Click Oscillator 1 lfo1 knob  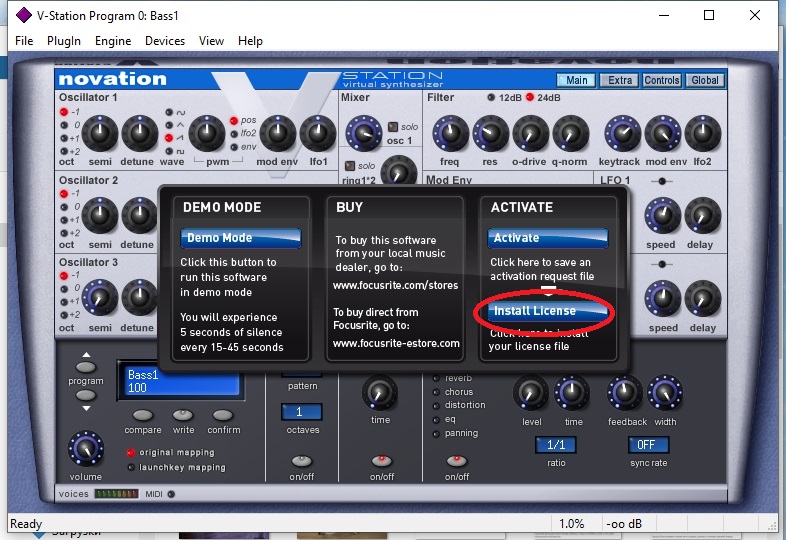coord(318,133)
